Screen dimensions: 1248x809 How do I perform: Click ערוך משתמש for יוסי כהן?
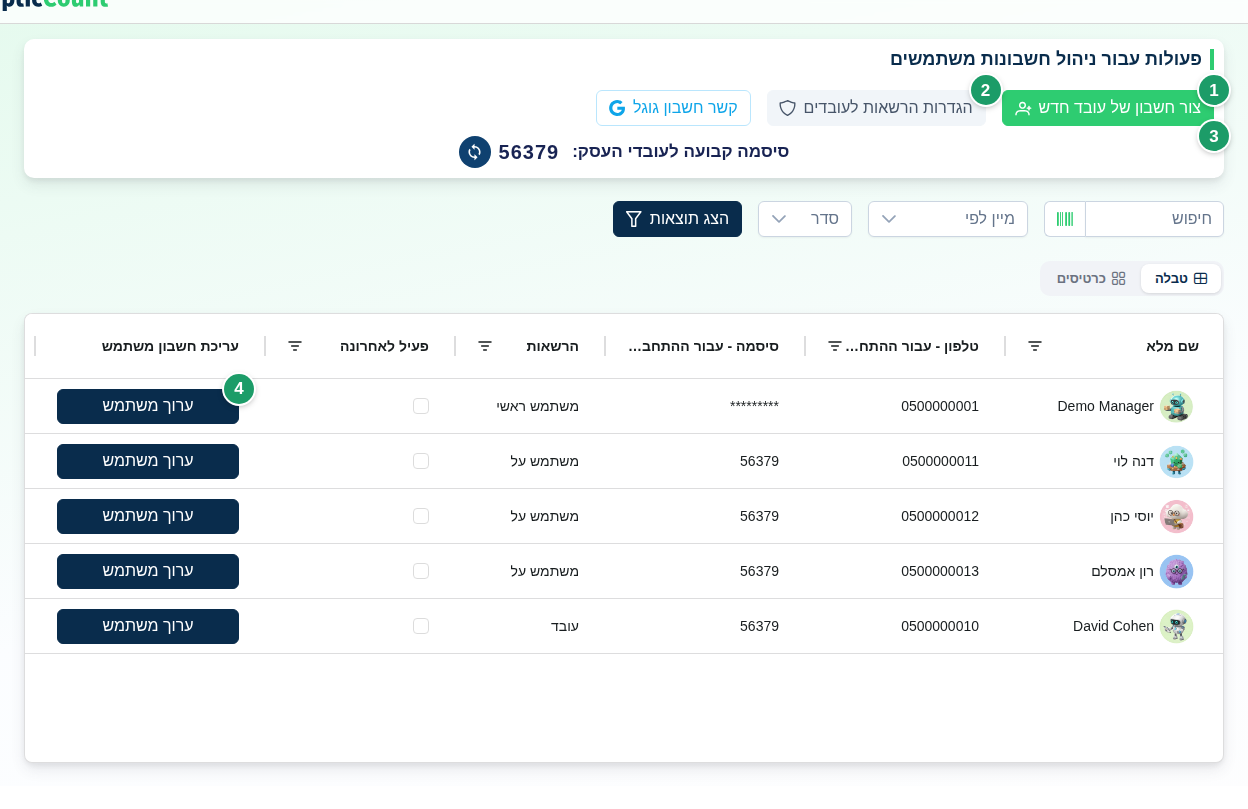(x=148, y=516)
